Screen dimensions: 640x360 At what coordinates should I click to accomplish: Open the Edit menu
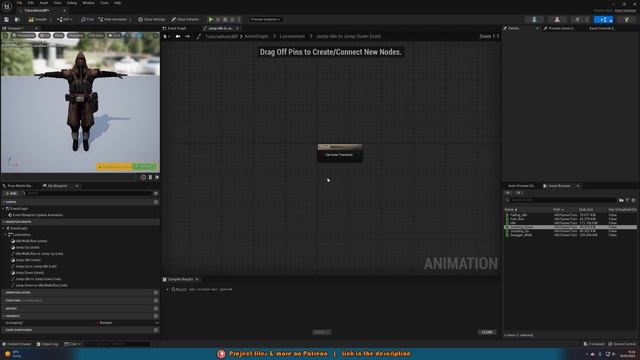tap(31, 3)
